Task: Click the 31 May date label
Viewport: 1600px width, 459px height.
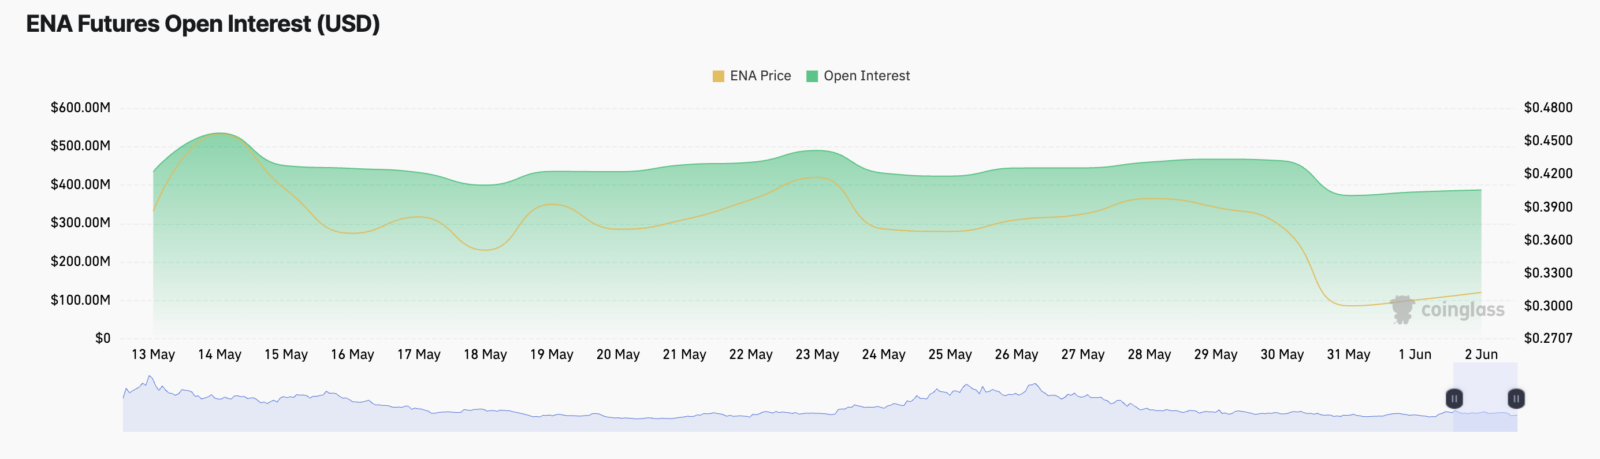Action: coord(1348,354)
